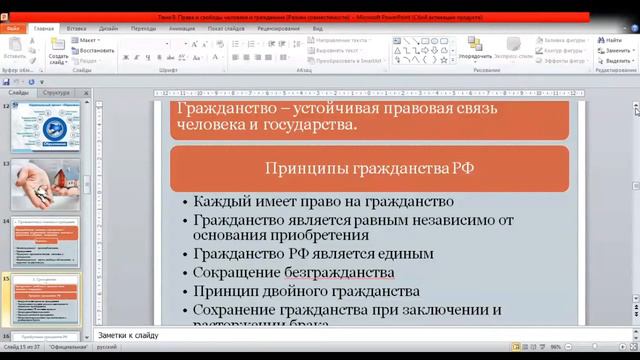Start slideshow view from status bar
640x360 pixels.
click(x=542, y=347)
